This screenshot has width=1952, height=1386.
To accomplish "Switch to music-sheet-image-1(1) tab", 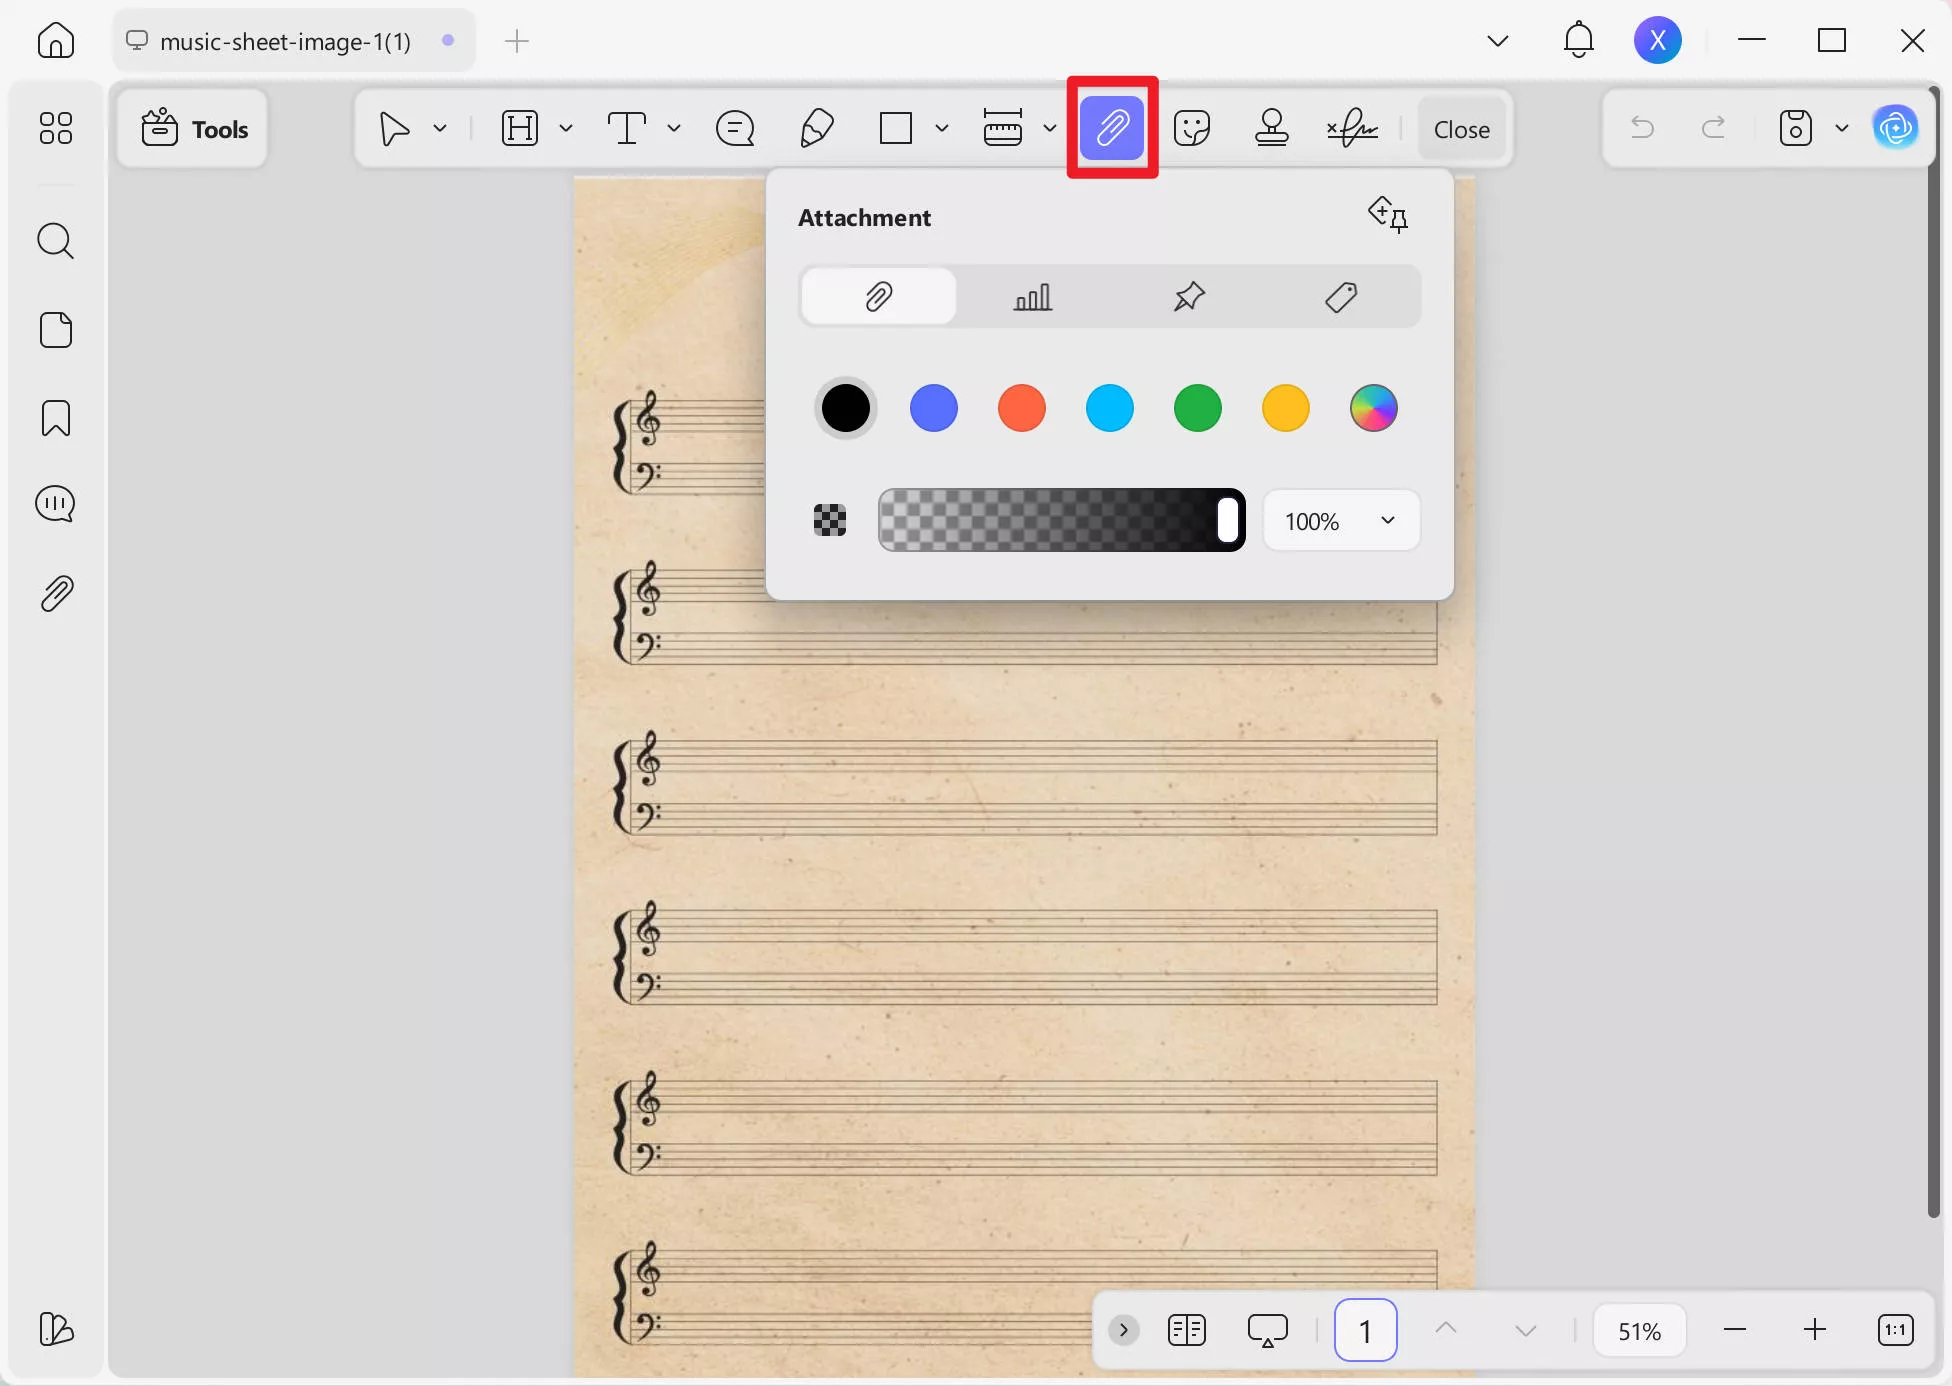I will click(294, 41).
